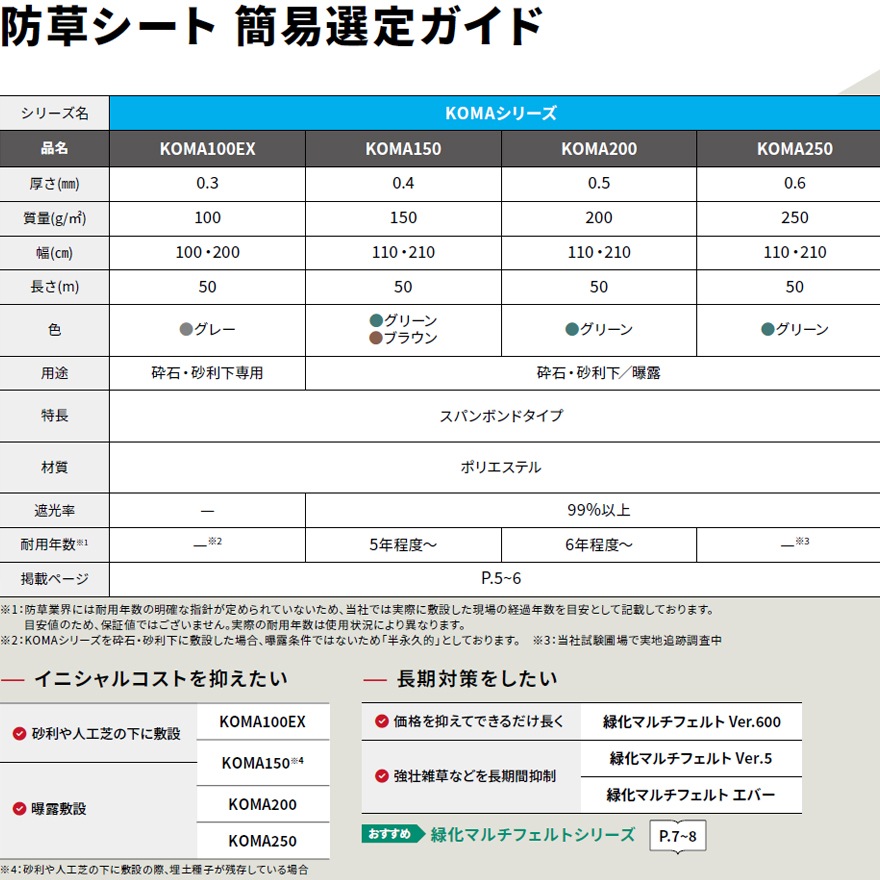The image size is (880, 880).
Task: Click the check icon beside 砂利や人工芝の下に敷設
Action: click(19, 733)
